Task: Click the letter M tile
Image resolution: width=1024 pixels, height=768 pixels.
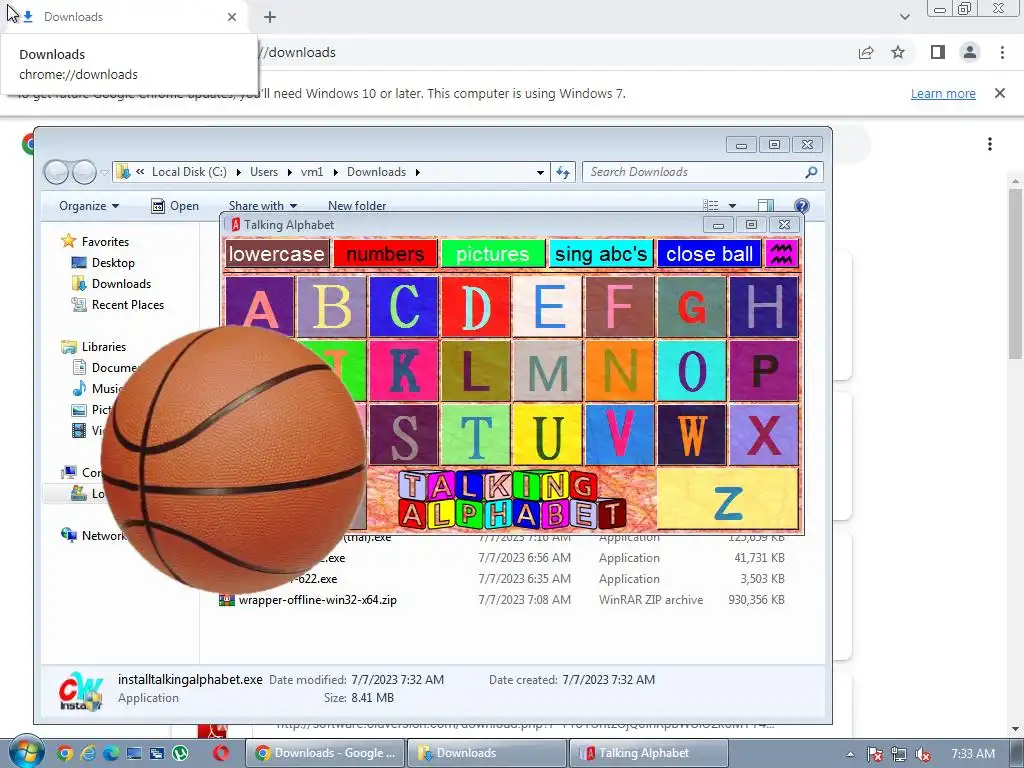Action: point(548,370)
